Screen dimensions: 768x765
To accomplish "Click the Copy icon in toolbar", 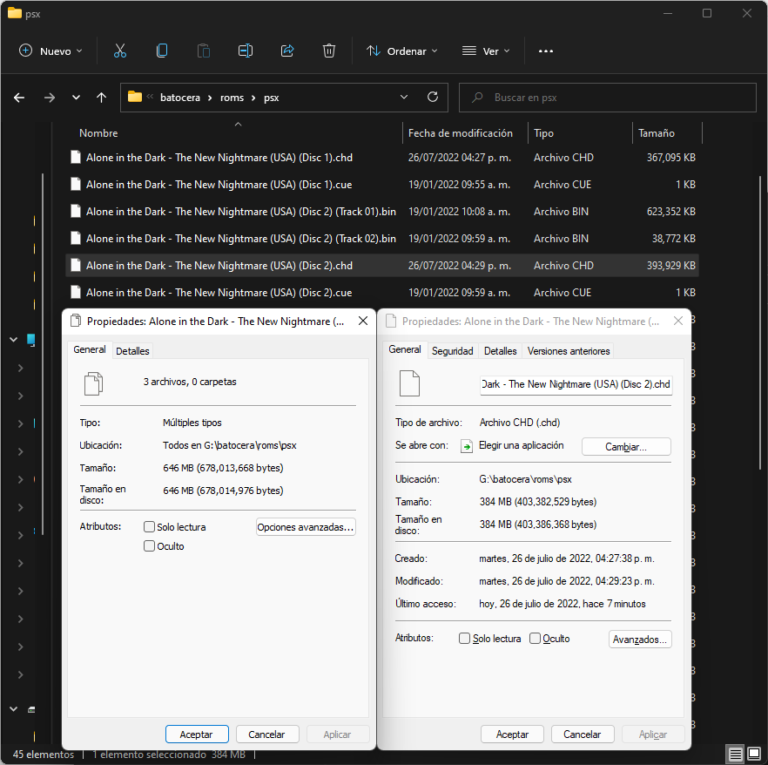I will click(x=162, y=51).
